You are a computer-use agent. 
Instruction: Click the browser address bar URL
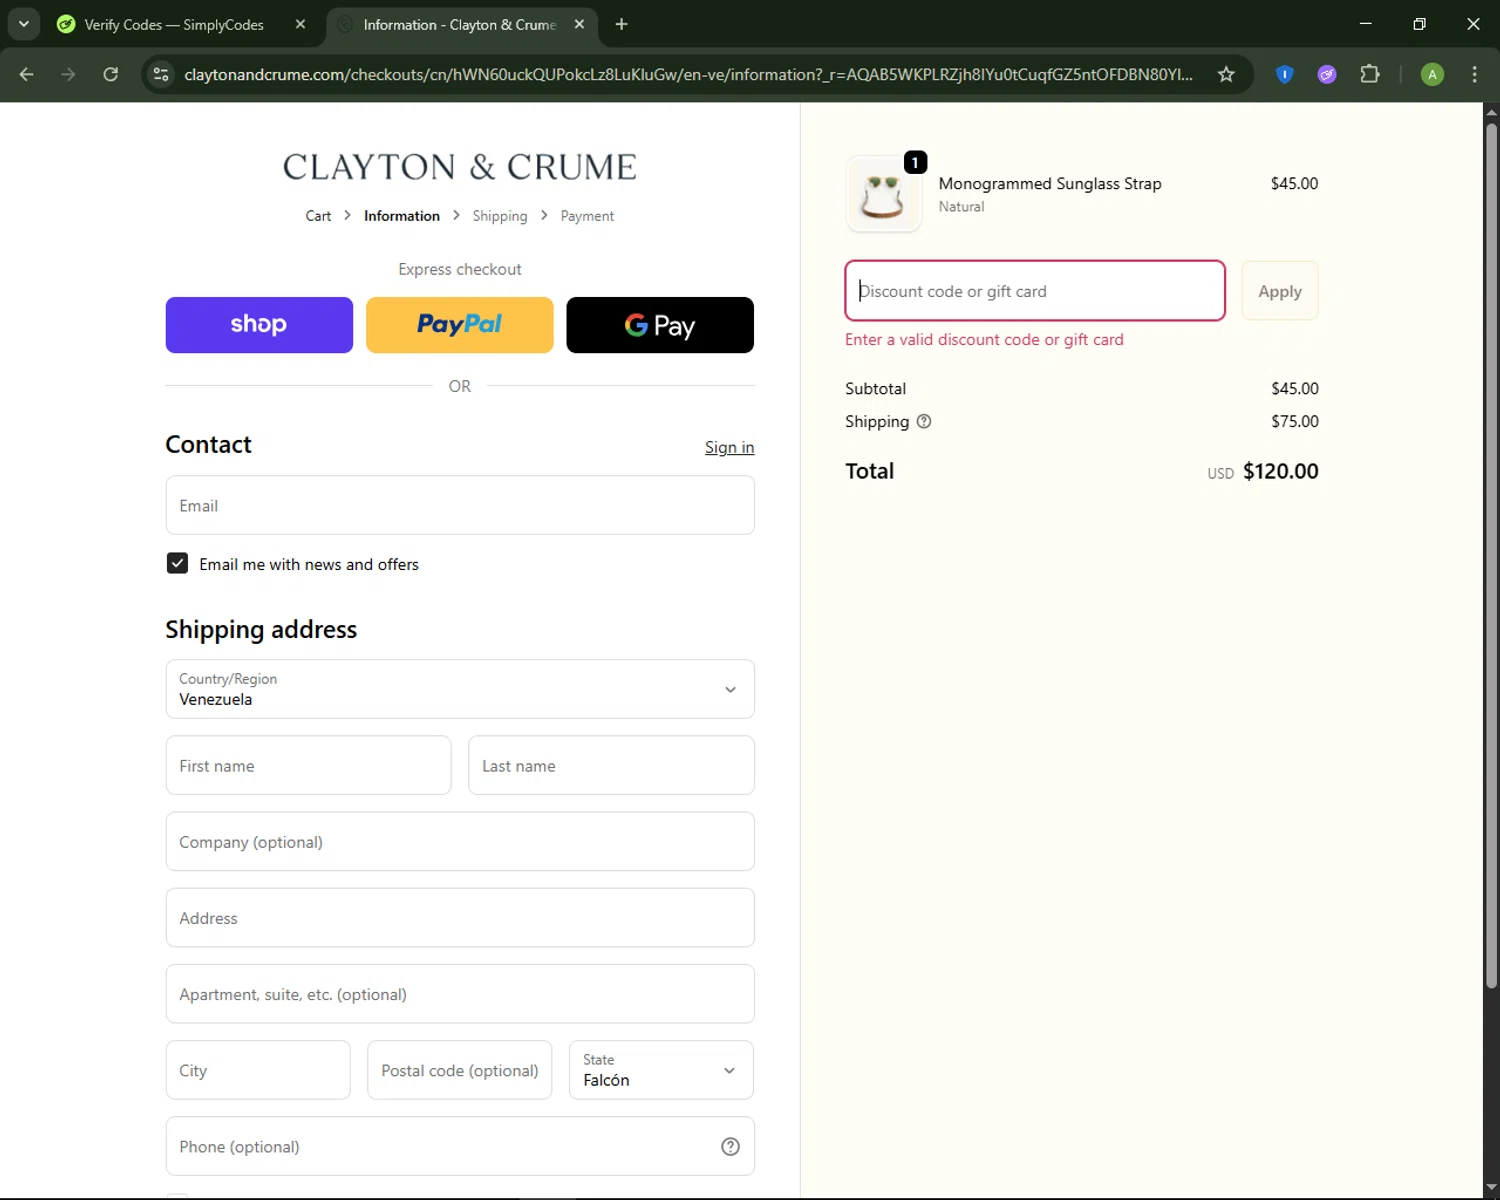pyautogui.click(x=688, y=74)
